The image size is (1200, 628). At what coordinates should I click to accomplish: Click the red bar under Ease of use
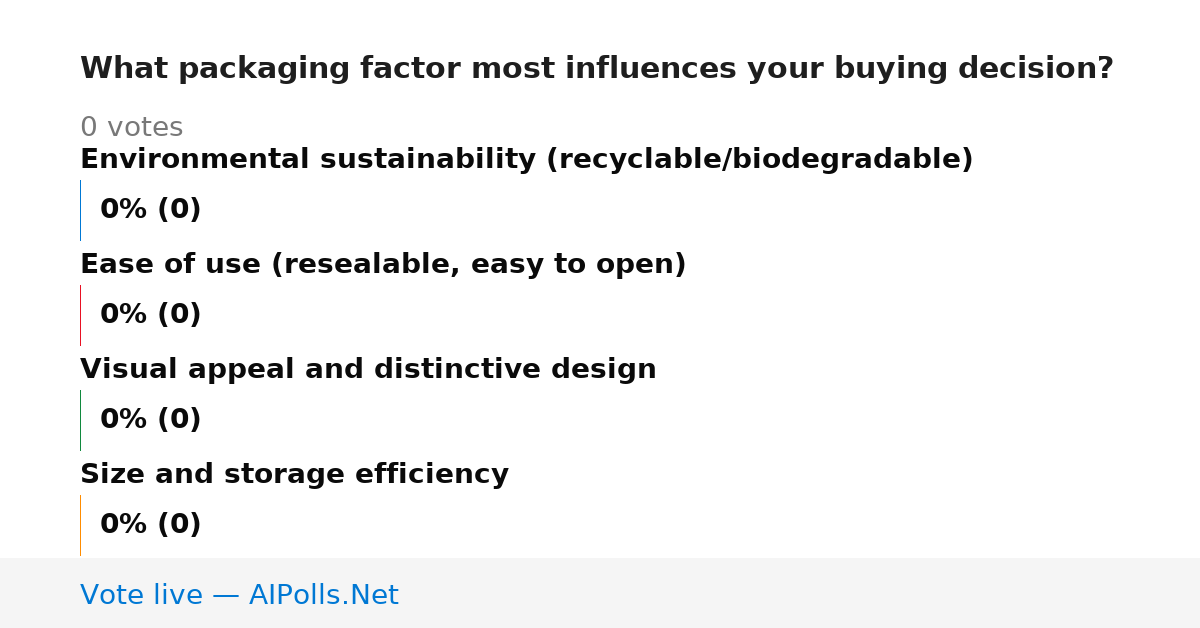click(x=80, y=315)
